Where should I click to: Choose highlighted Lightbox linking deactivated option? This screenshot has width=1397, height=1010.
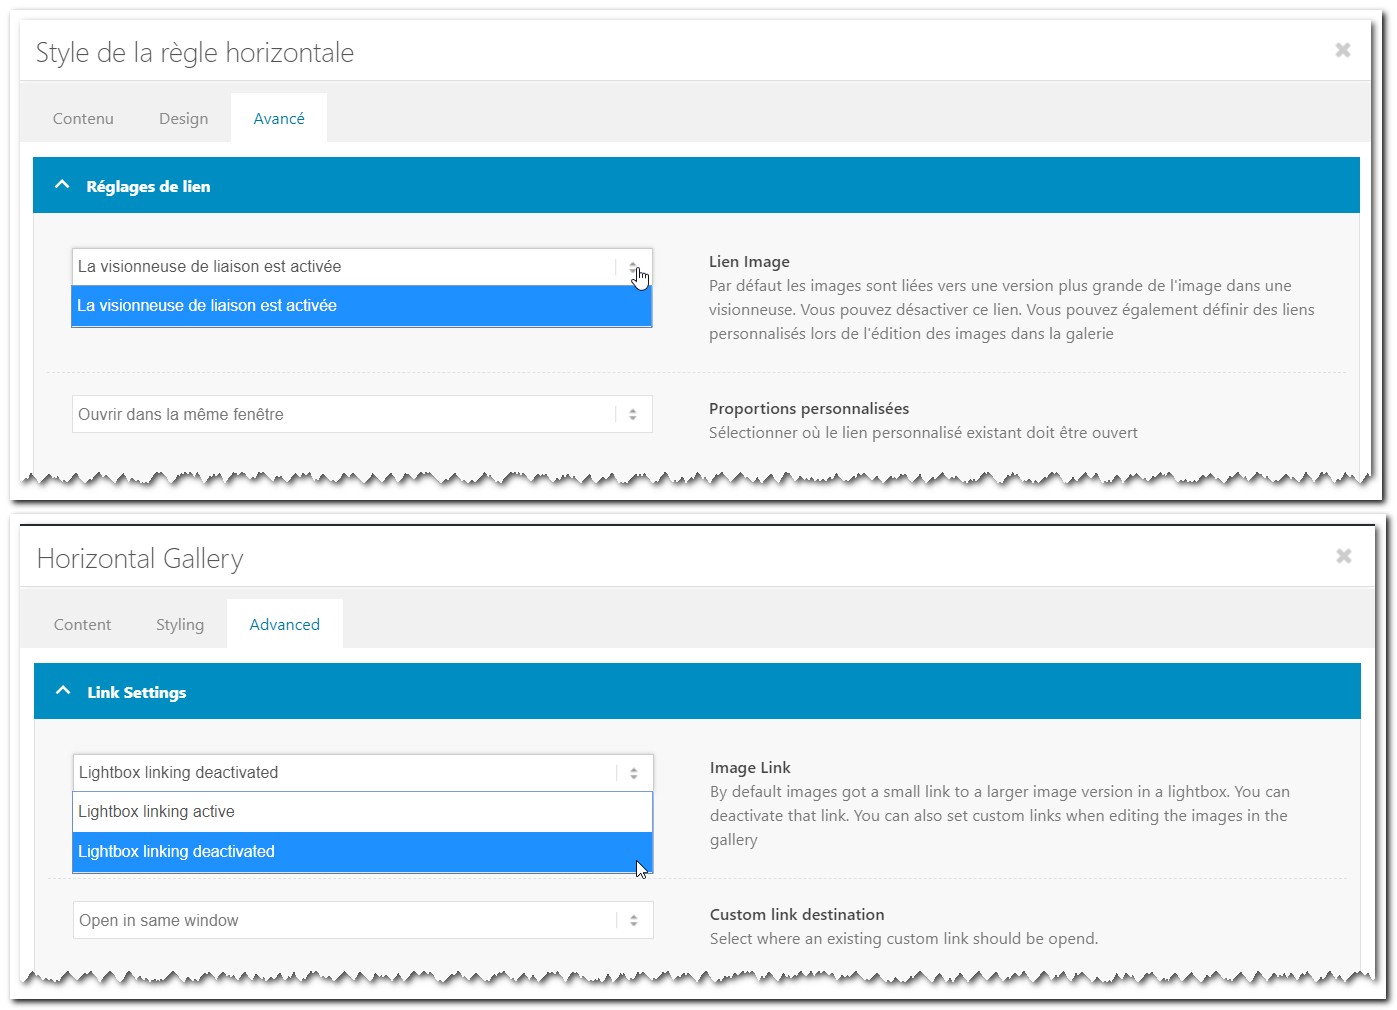point(363,852)
